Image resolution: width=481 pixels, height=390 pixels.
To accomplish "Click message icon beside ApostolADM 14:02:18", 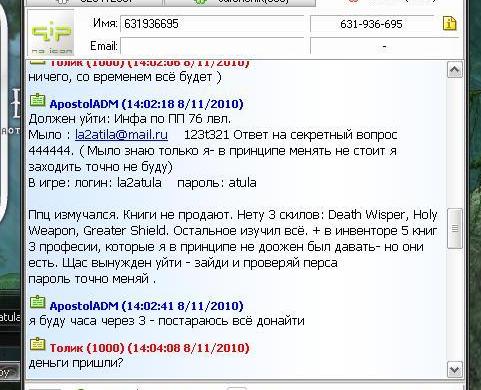I will point(37,100).
